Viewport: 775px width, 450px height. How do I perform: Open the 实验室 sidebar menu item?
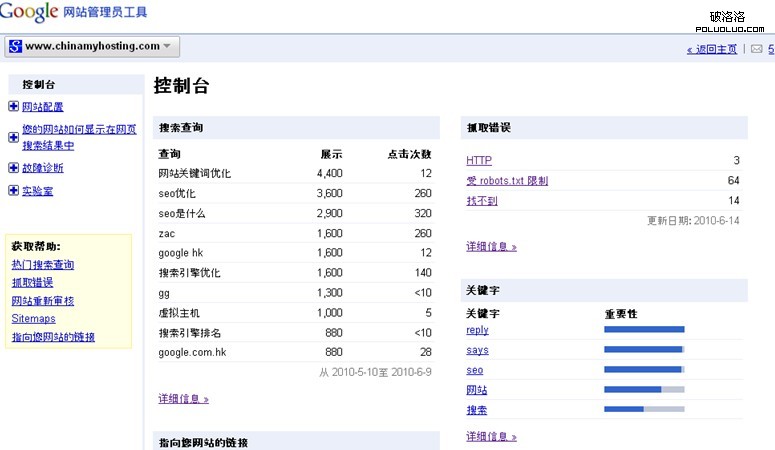[x=38, y=191]
